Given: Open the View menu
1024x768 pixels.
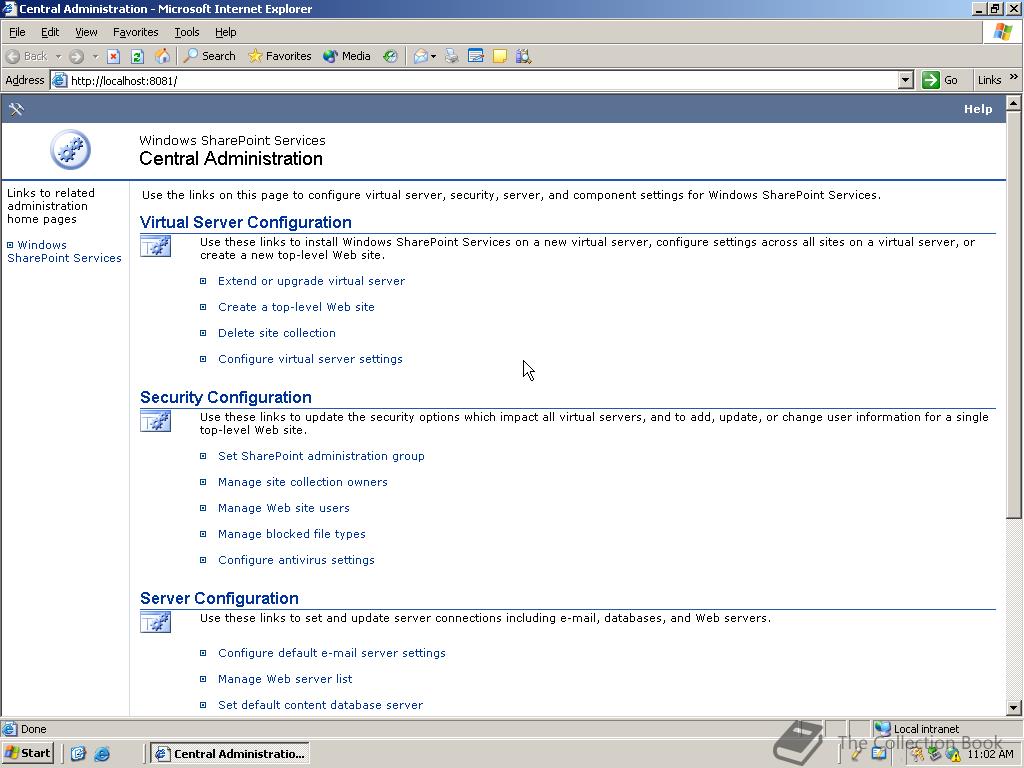Looking at the screenshot, I should click(86, 32).
